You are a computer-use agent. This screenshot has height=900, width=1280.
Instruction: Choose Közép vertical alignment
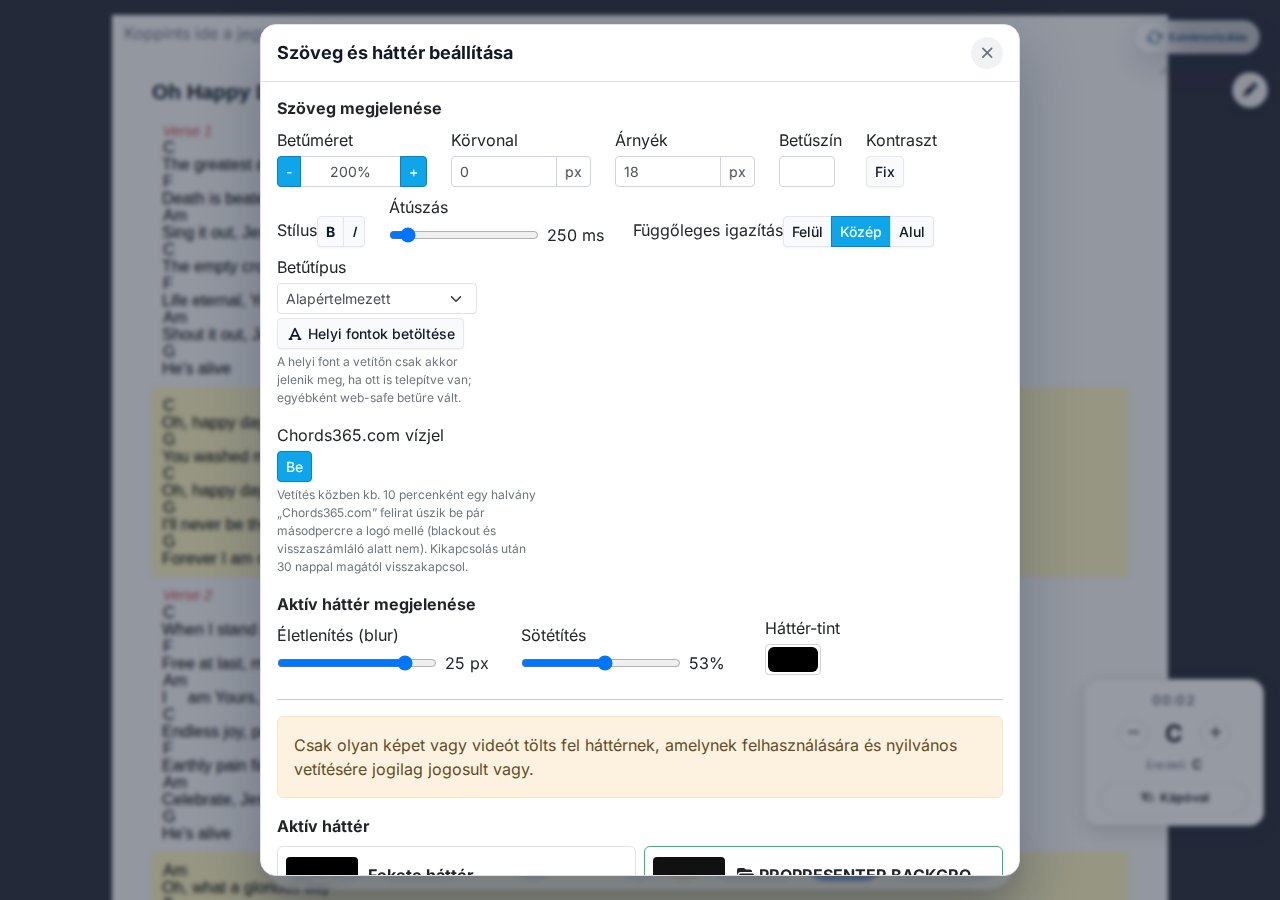[x=860, y=232]
